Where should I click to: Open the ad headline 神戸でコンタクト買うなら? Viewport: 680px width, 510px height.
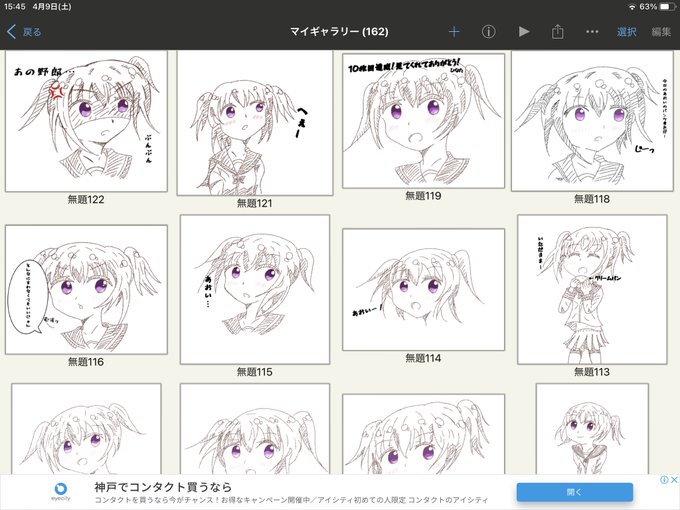(x=163, y=487)
